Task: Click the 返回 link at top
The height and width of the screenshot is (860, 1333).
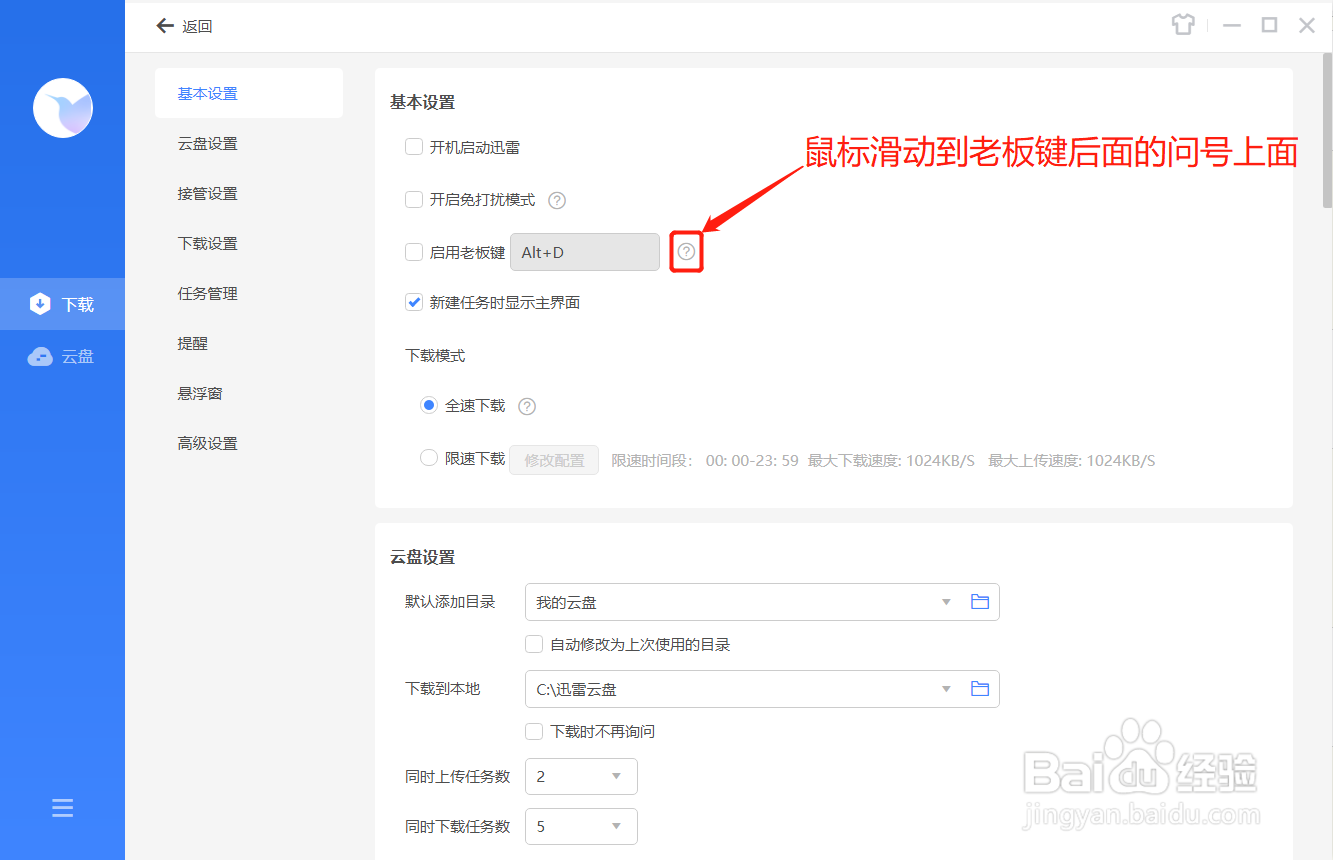Action: coord(197,27)
